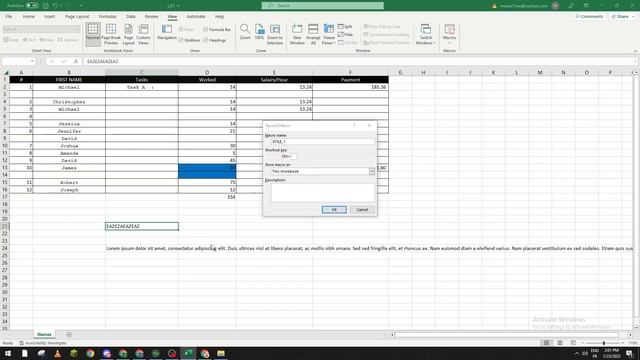Viewport: 640px width, 360px height.
Task: Add a new sheet with plus icon
Action: point(69,335)
